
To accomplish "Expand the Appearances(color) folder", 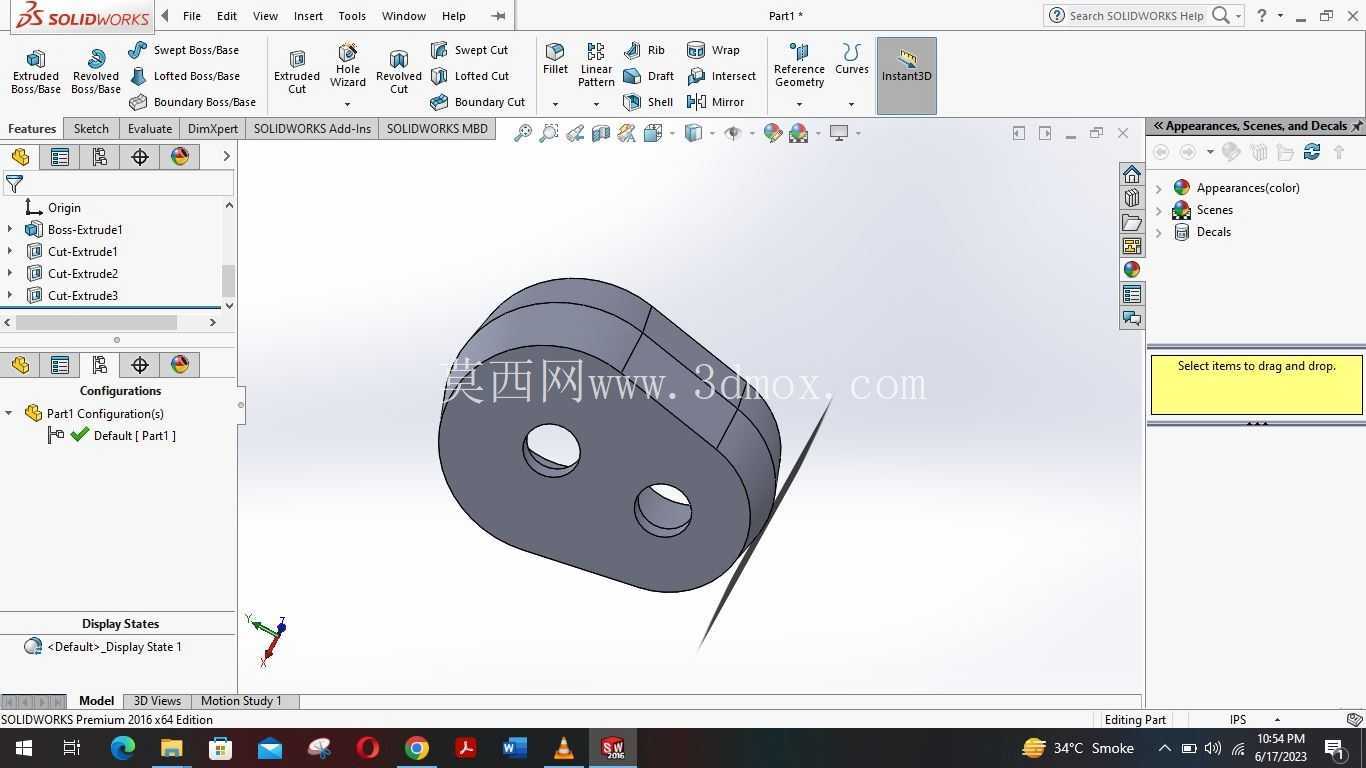I will click(x=1159, y=188).
